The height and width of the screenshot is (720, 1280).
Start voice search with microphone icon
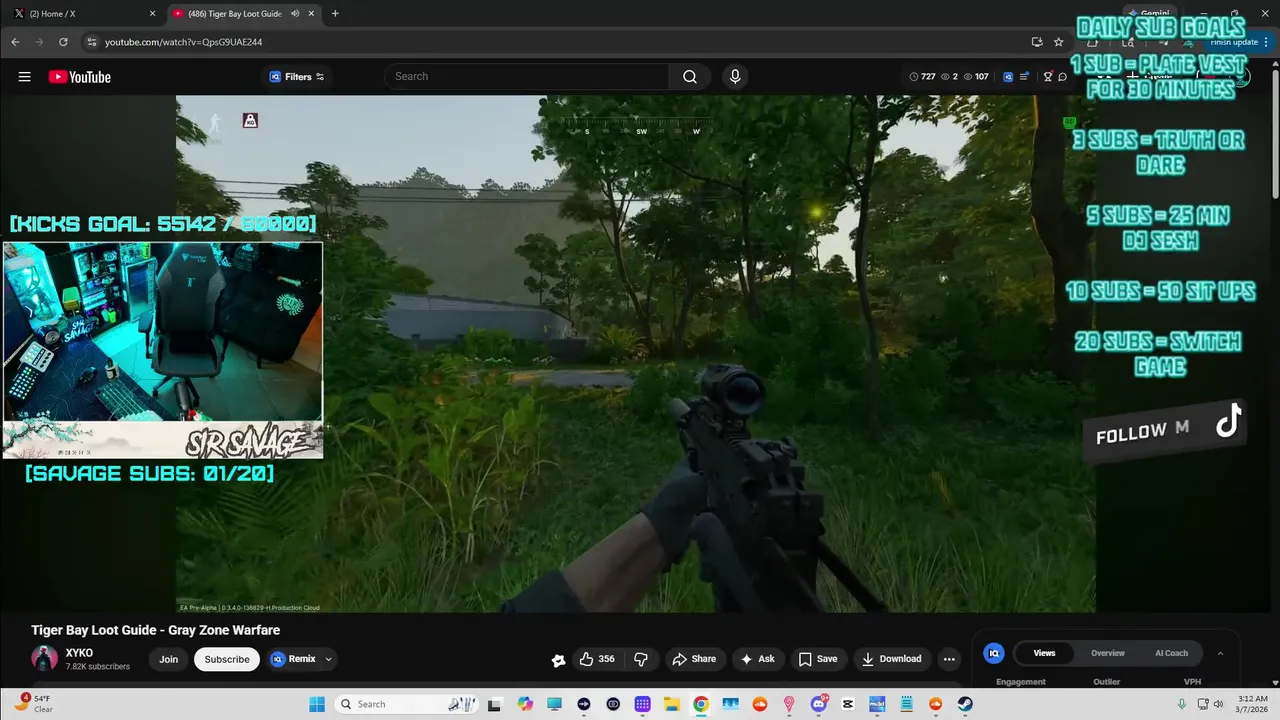point(735,77)
